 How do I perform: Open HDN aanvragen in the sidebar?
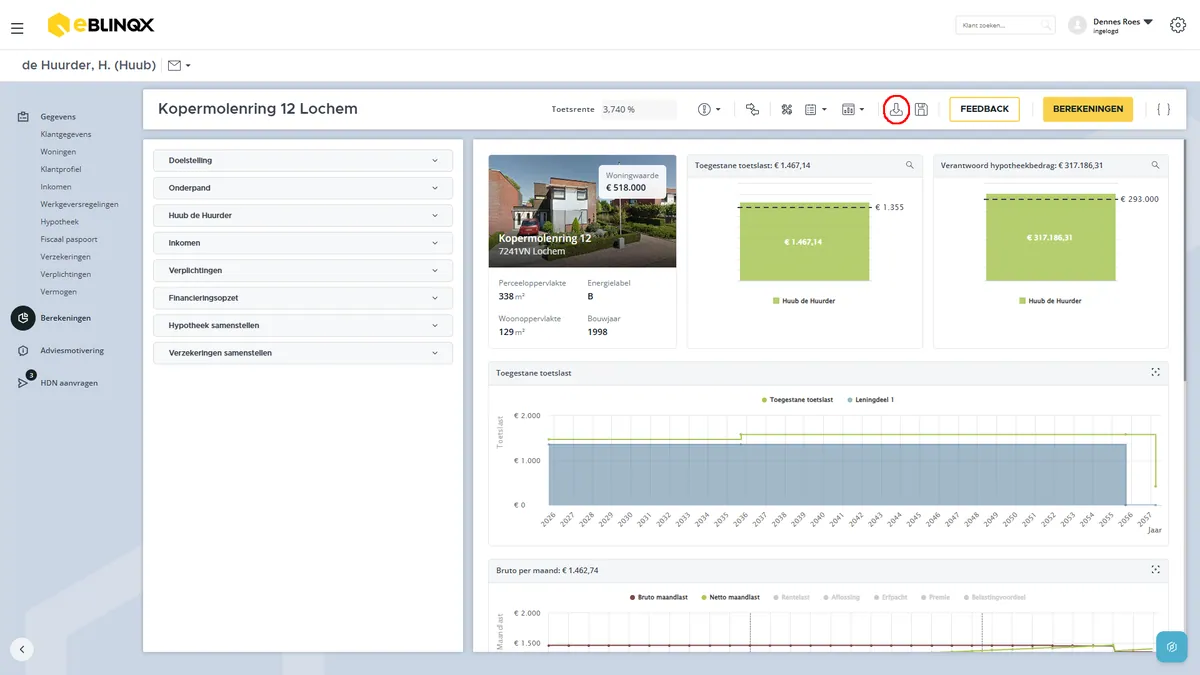pos(69,383)
